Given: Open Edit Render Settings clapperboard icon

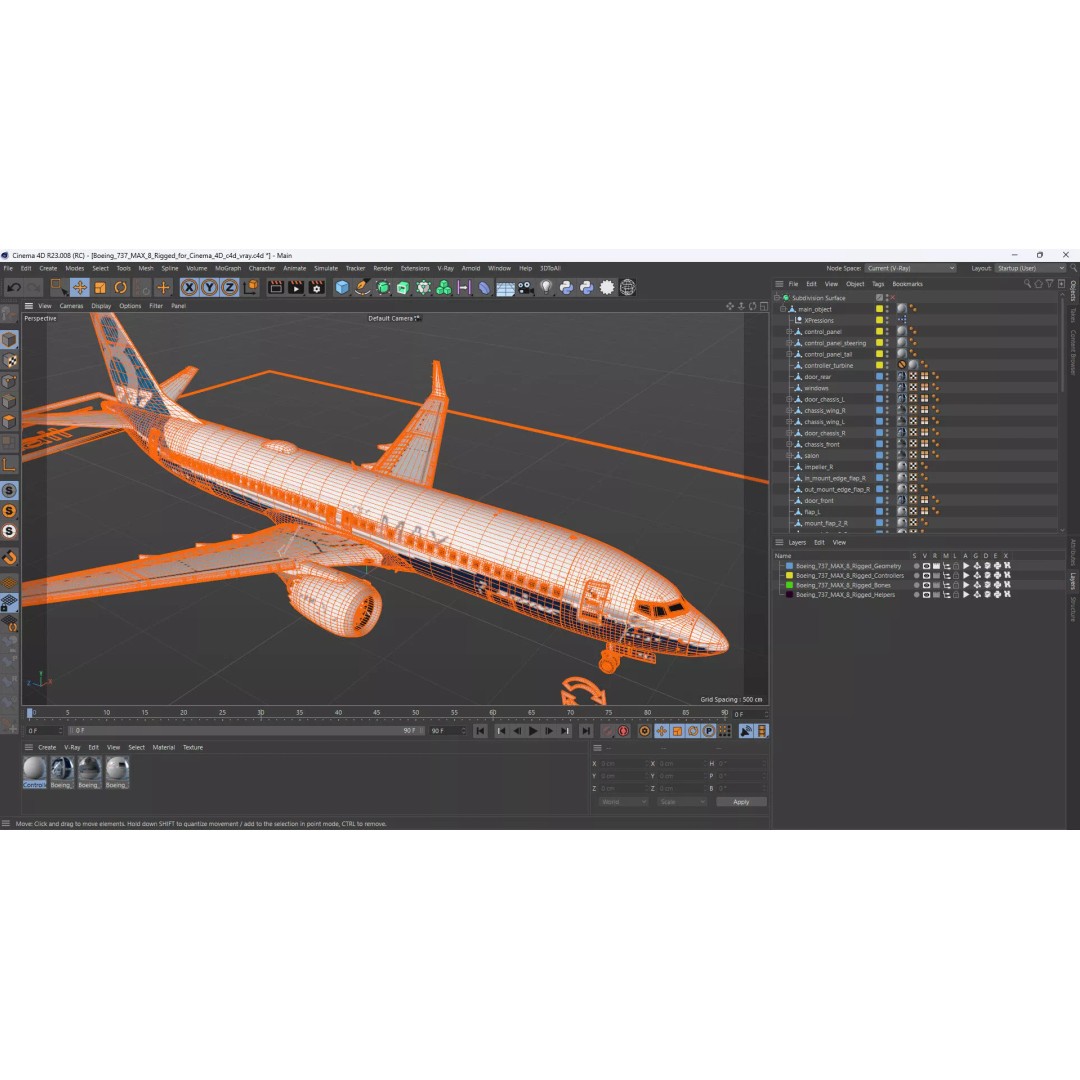Looking at the screenshot, I should [316, 288].
